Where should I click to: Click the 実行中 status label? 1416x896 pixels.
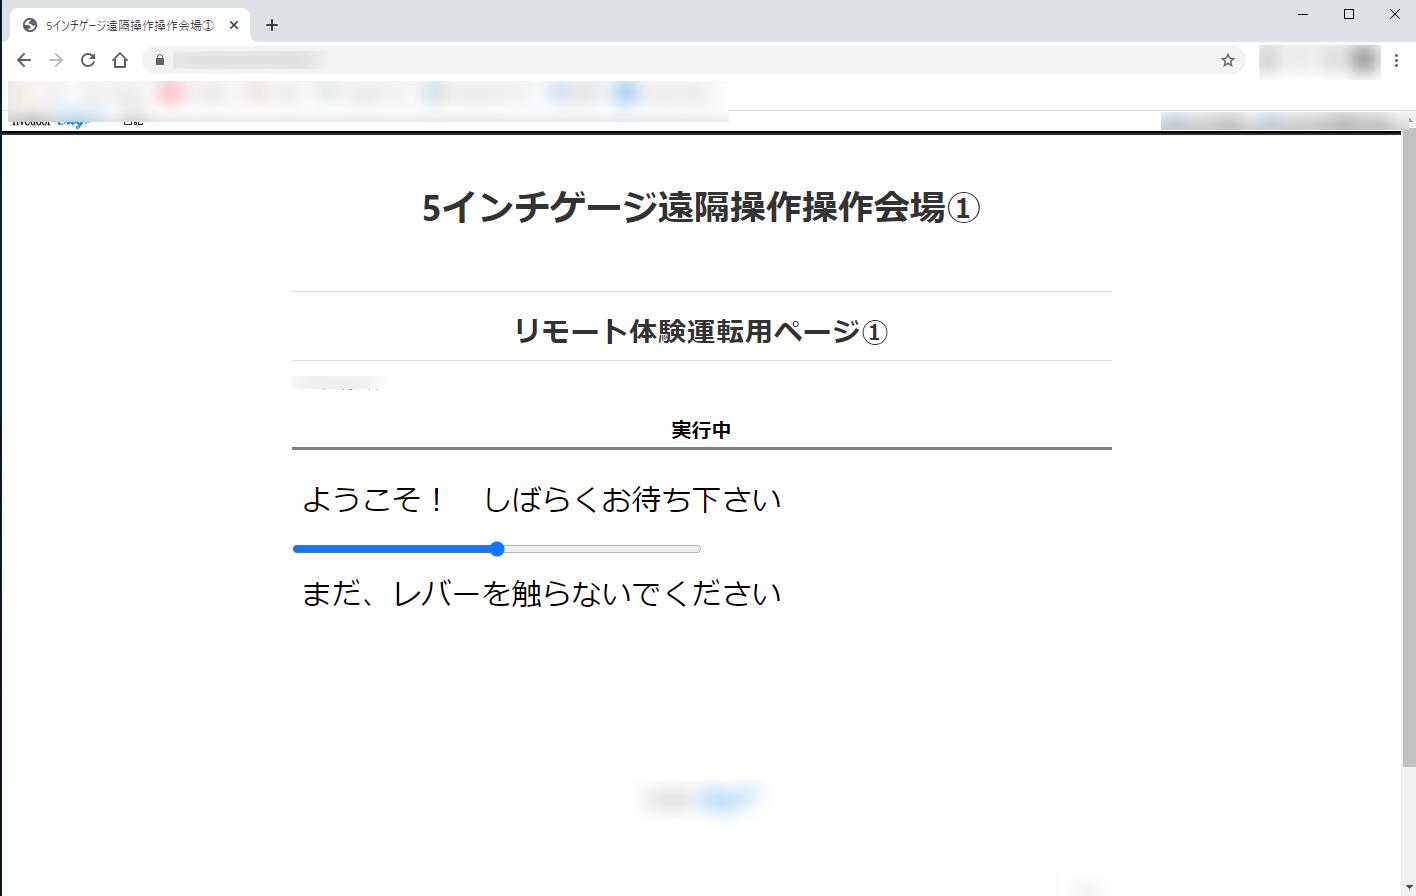701,430
